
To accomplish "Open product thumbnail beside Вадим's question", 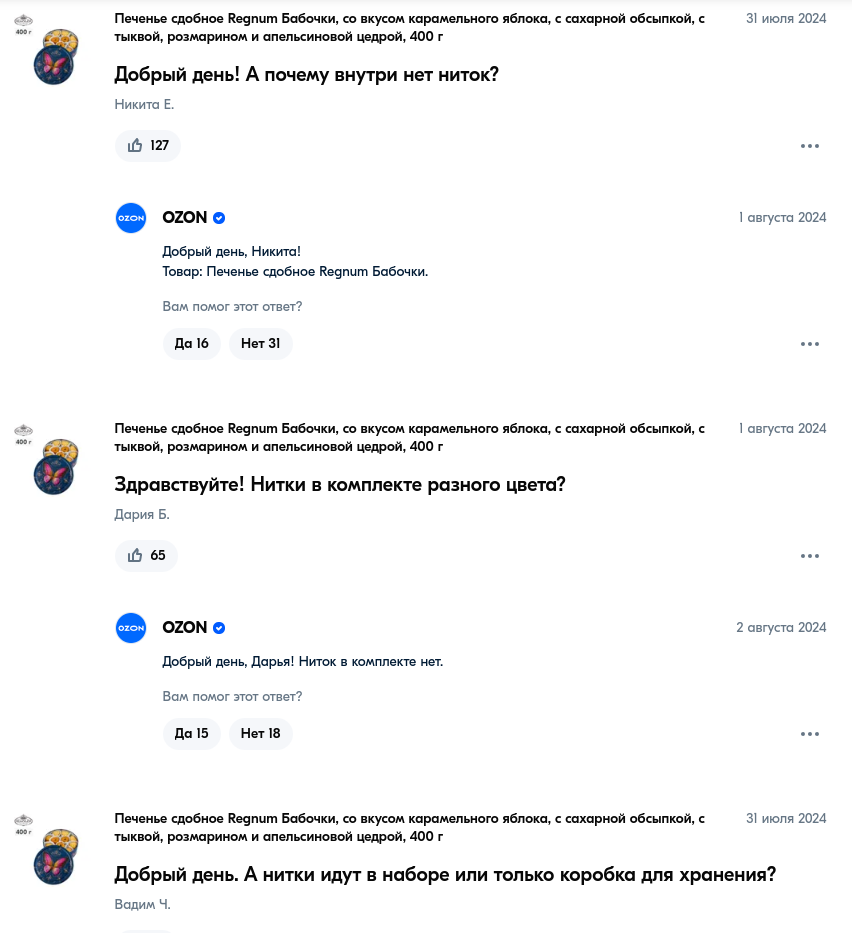I will 48,850.
